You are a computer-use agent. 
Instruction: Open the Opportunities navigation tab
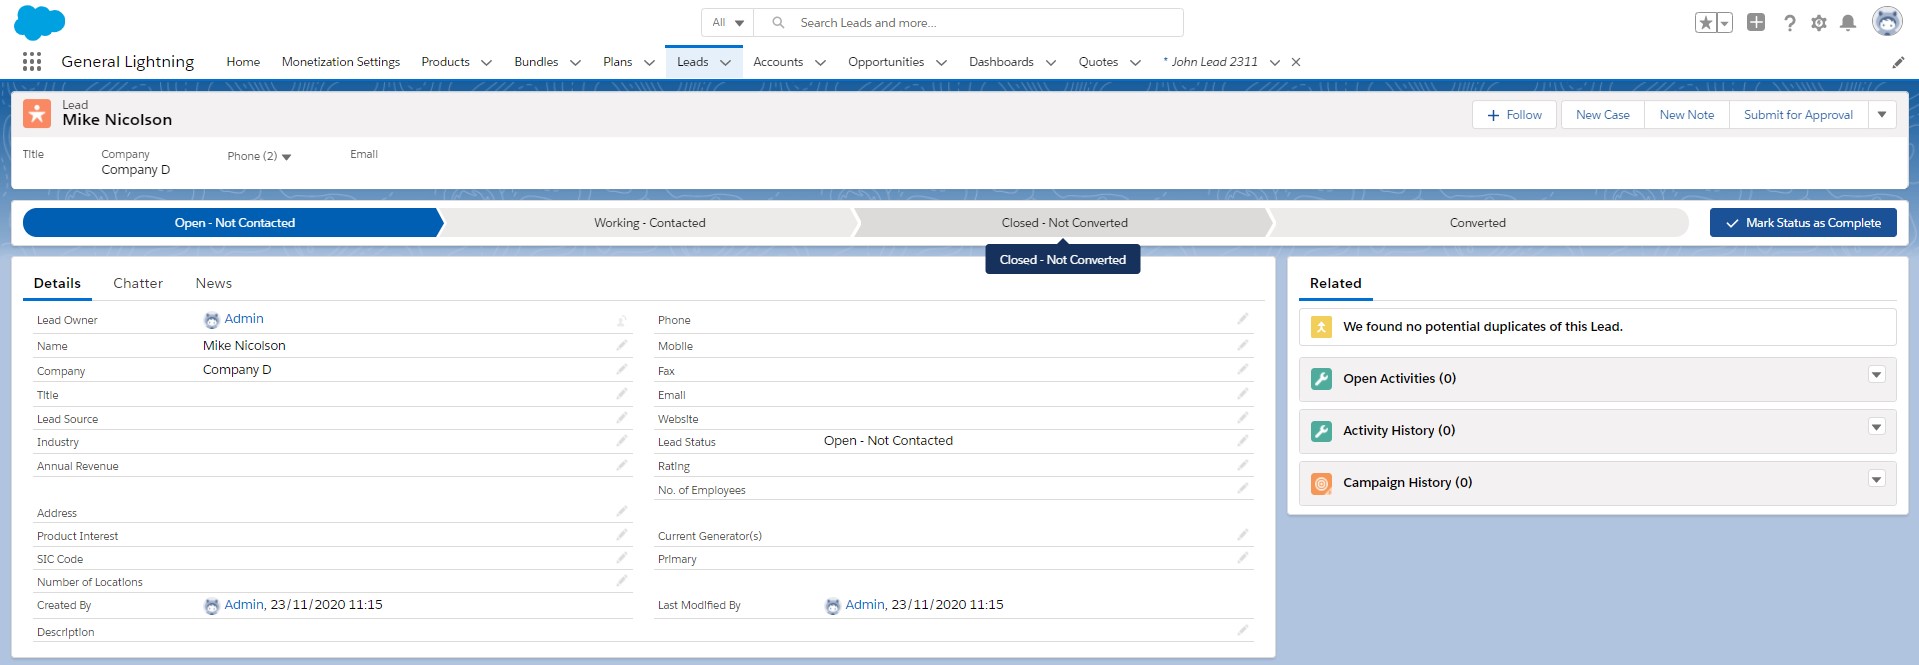click(885, 62)
